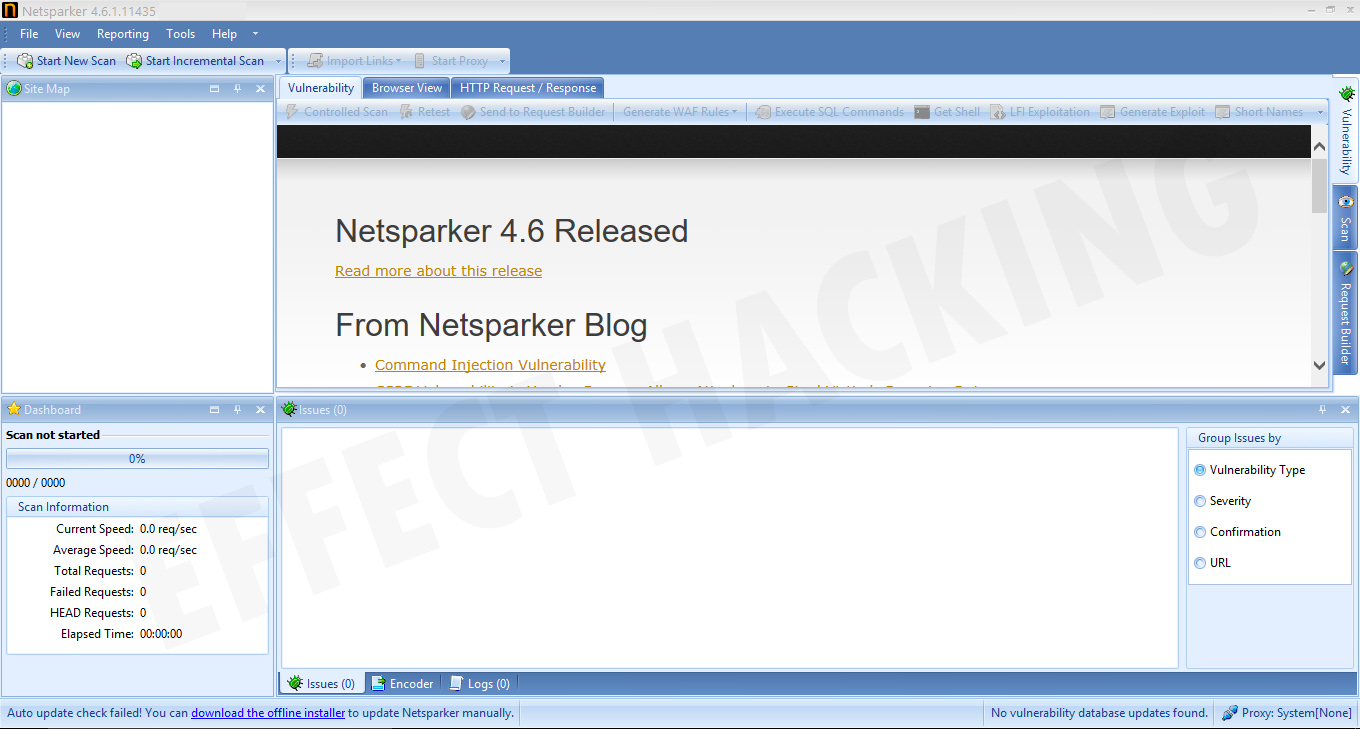Expand the menu bar overflow arrow after Help
The height and width of the screenshot is (729, 1360).
(x=255, y=34)
